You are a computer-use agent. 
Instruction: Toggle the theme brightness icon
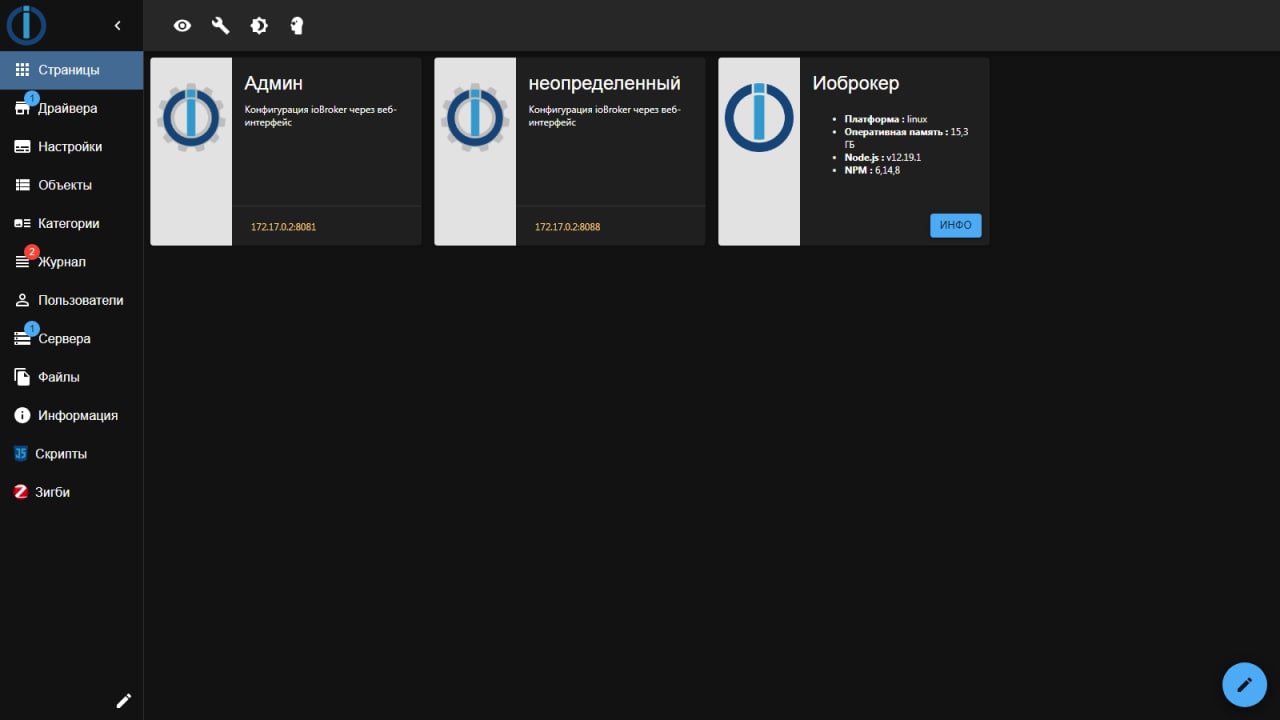(259, 26)
